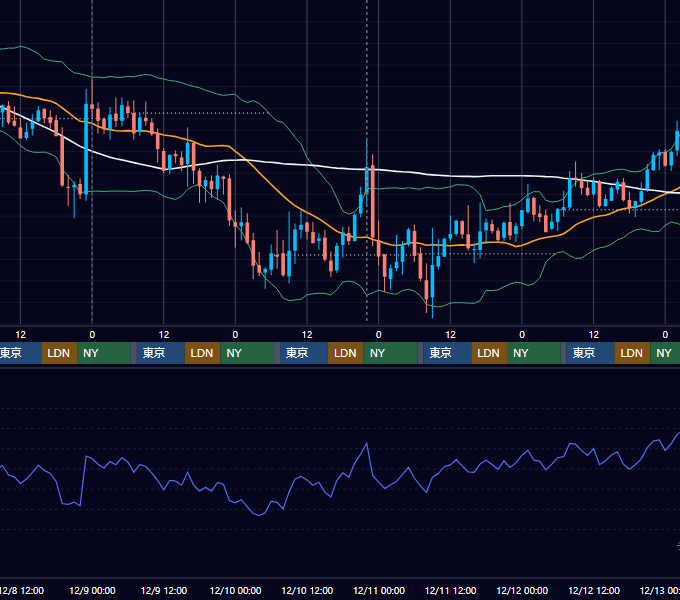Select the NY session block ending 12/12
The width and height of the screenshot is (680, 600).
pos(534,353)
